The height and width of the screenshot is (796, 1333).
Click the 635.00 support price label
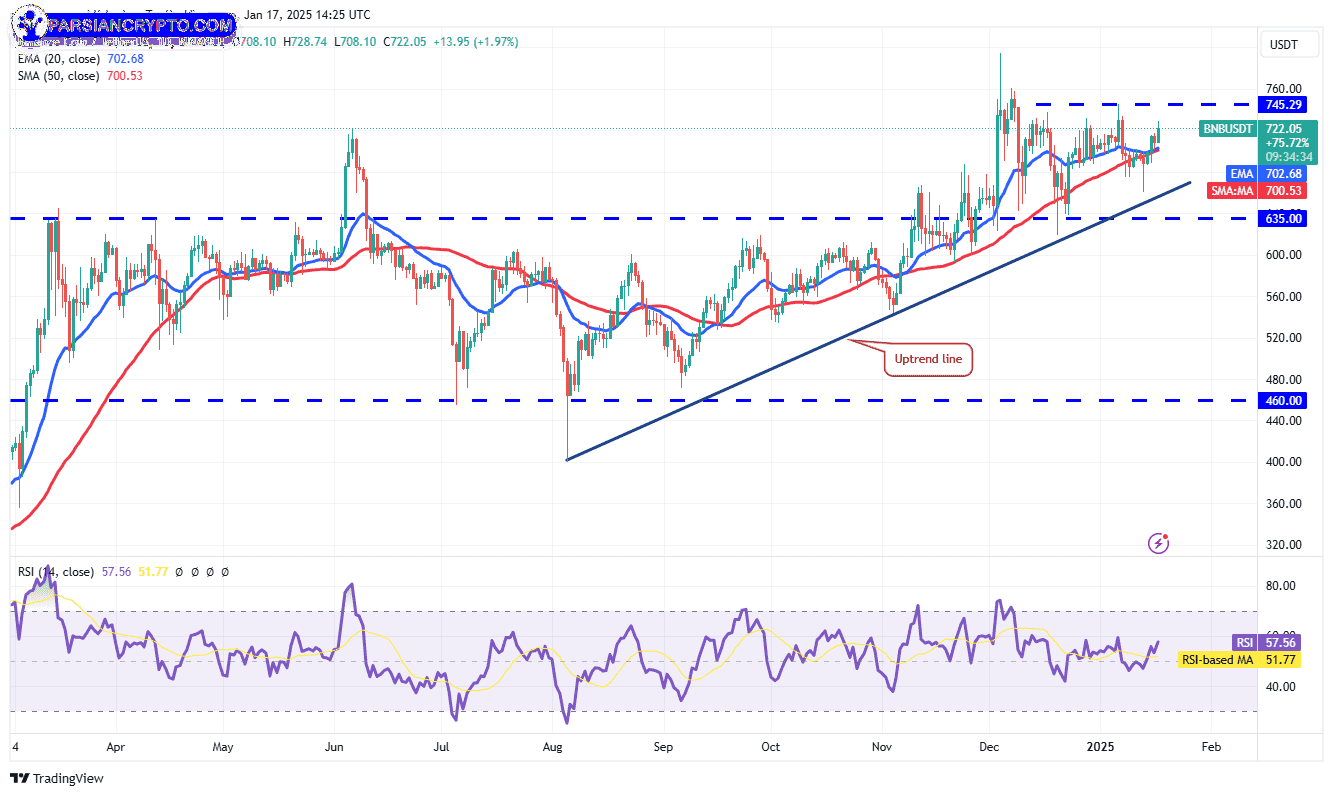click(x=1283, y=218)
